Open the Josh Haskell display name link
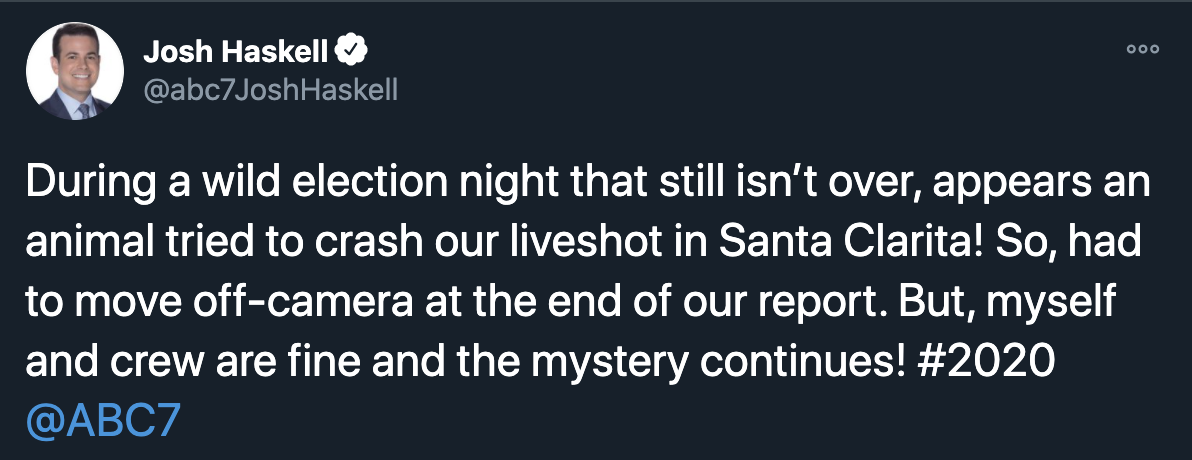This screenshot has width=1192, height=460. (236, 52)
